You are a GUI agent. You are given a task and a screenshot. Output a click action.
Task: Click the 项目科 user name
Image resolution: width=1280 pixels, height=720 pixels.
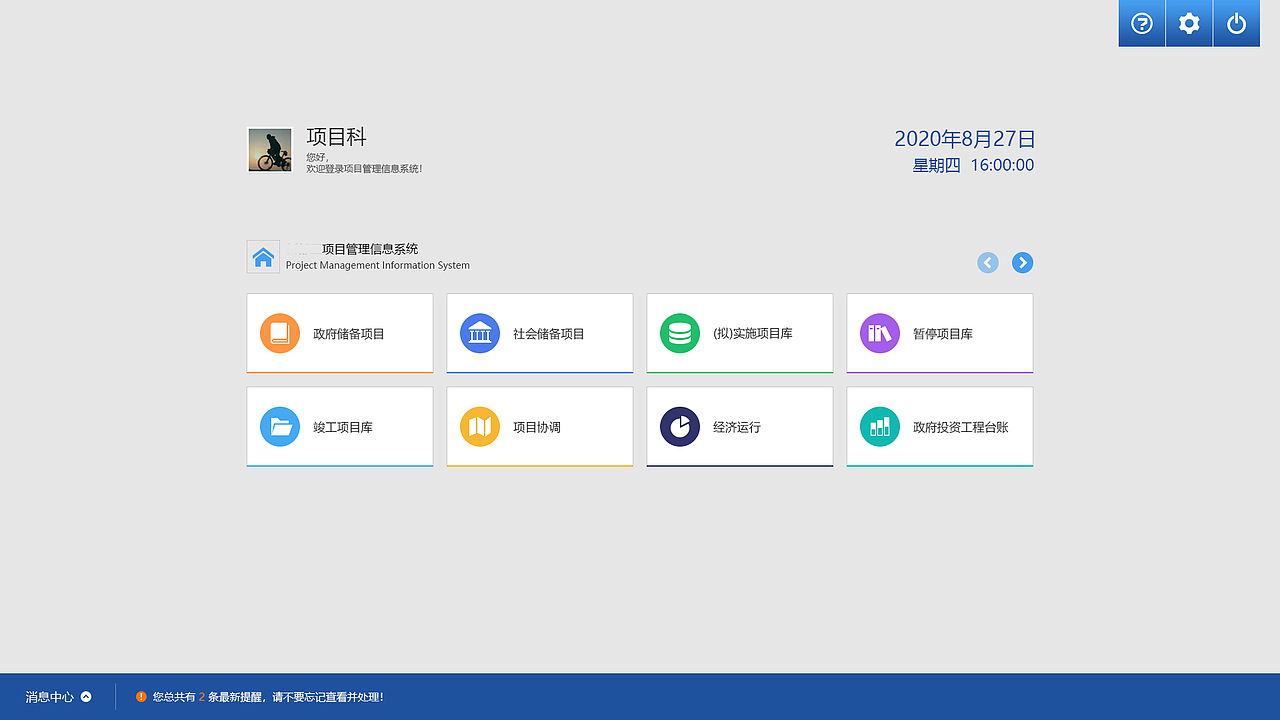(337, 138)
